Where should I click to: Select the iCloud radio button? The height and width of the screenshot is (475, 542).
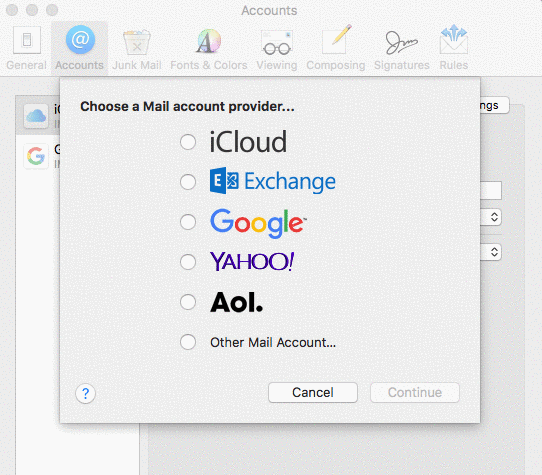pyautogui.click(x=188, y=142)
